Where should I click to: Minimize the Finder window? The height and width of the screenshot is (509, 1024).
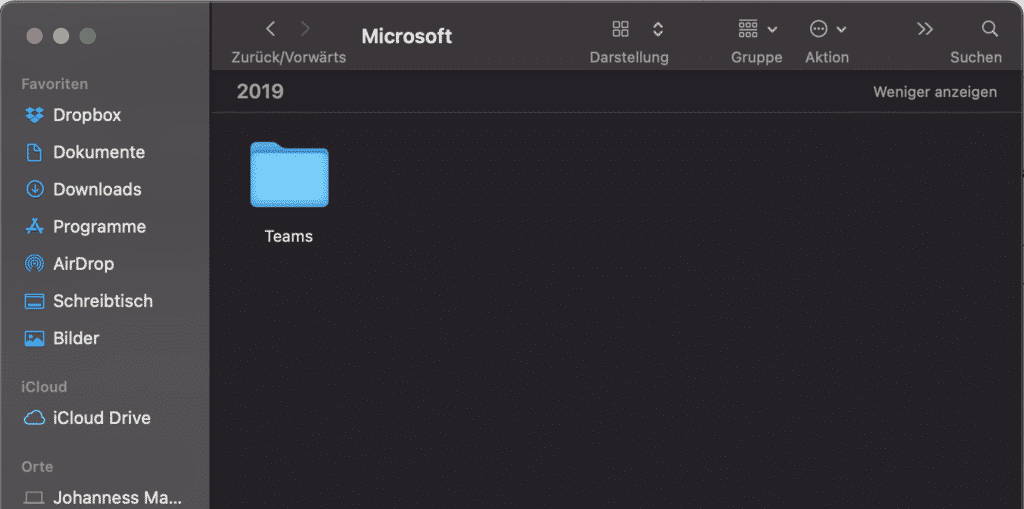(x=61, y=36)
